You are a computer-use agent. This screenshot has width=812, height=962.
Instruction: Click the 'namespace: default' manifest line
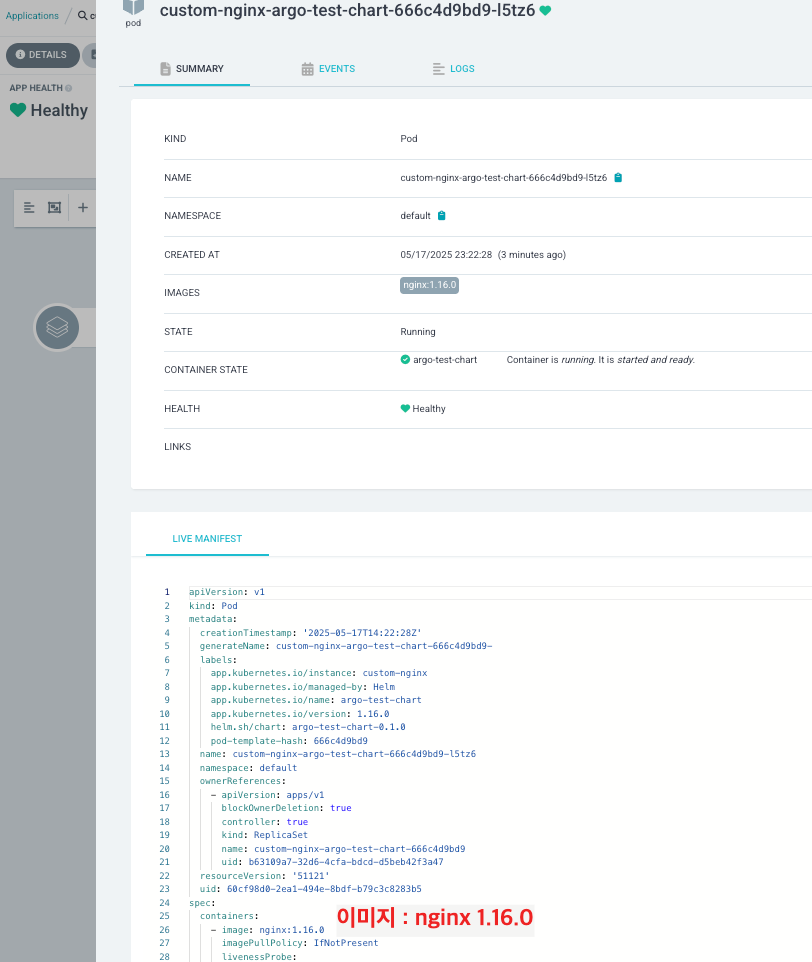[x=248, y=768]
